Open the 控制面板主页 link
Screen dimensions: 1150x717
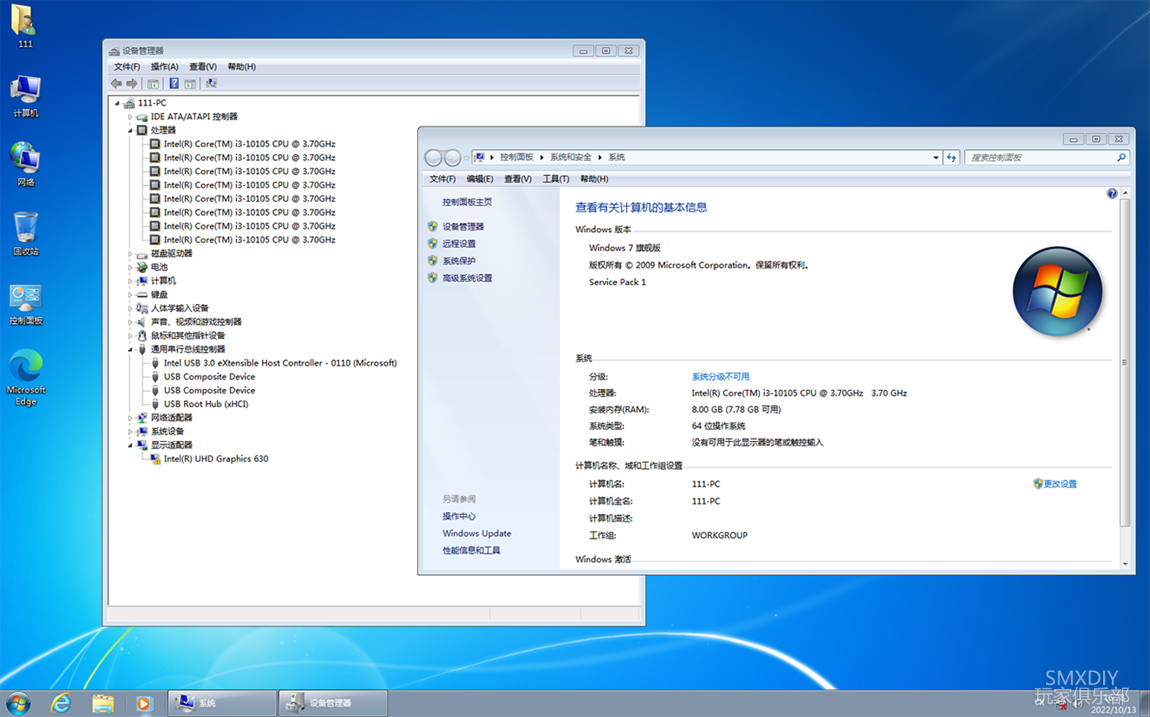click(x=467, y=202)
